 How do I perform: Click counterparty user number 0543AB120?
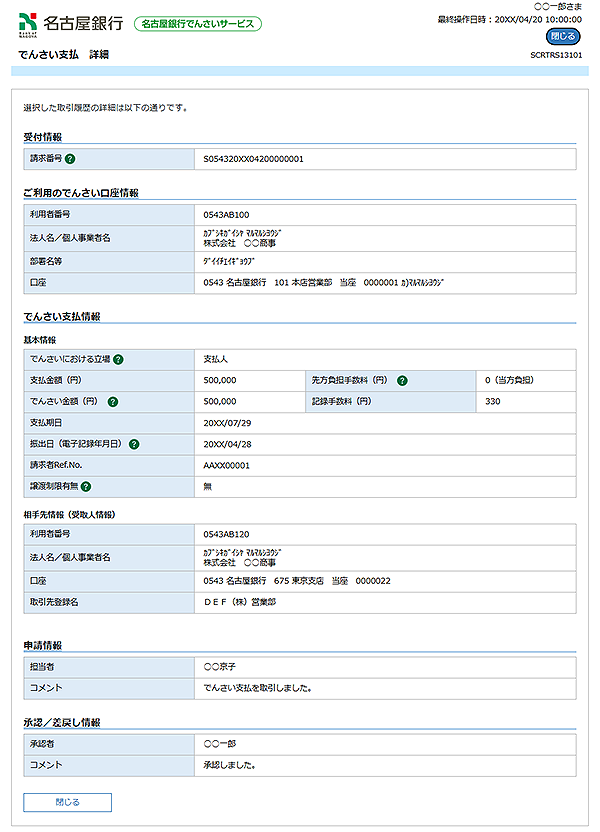[x=226, y=534]
